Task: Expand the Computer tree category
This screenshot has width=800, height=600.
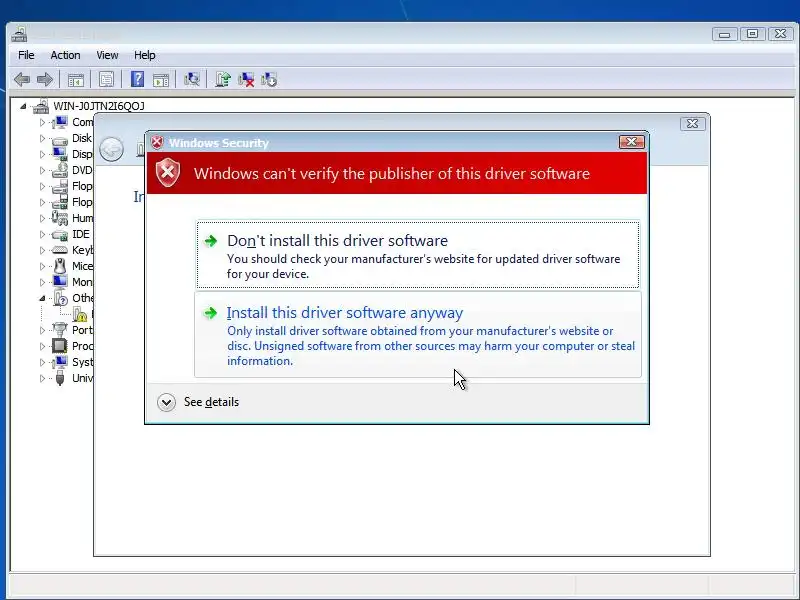Action: (42, 122)
